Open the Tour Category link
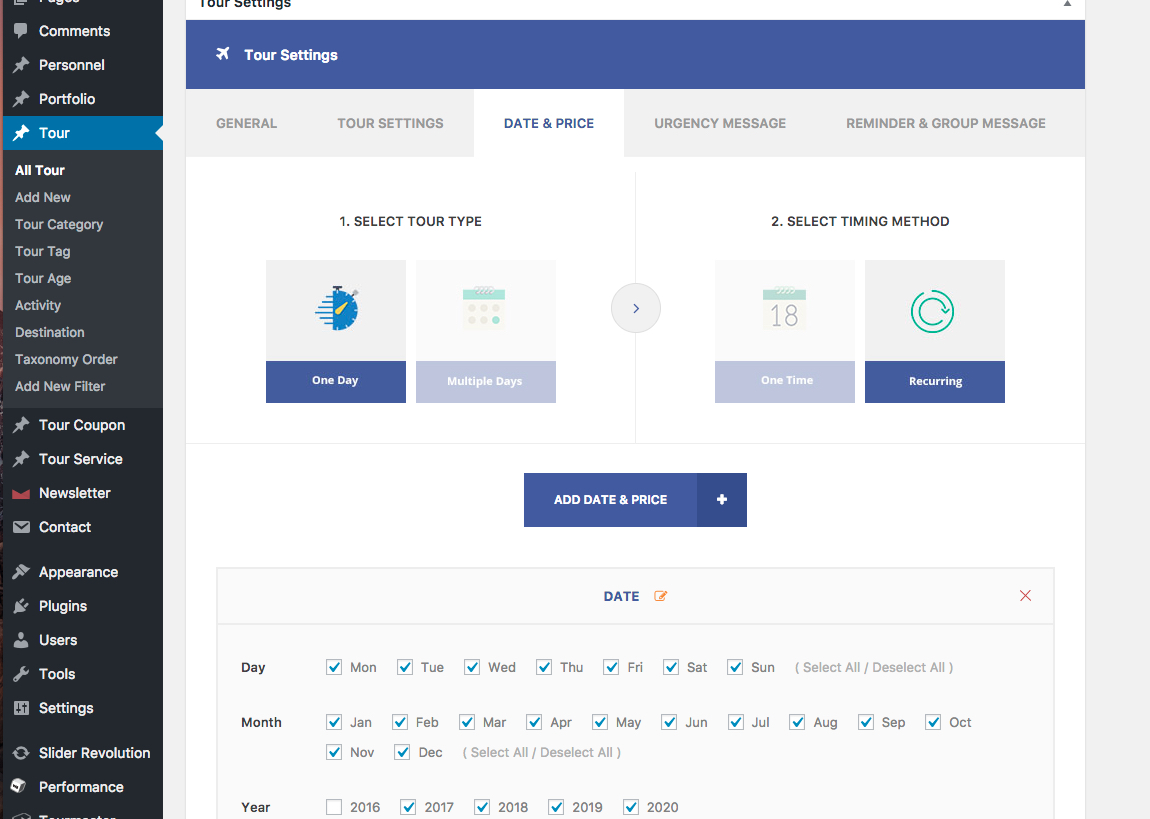Screen dimensions: 1150x819 click(59, 224)
